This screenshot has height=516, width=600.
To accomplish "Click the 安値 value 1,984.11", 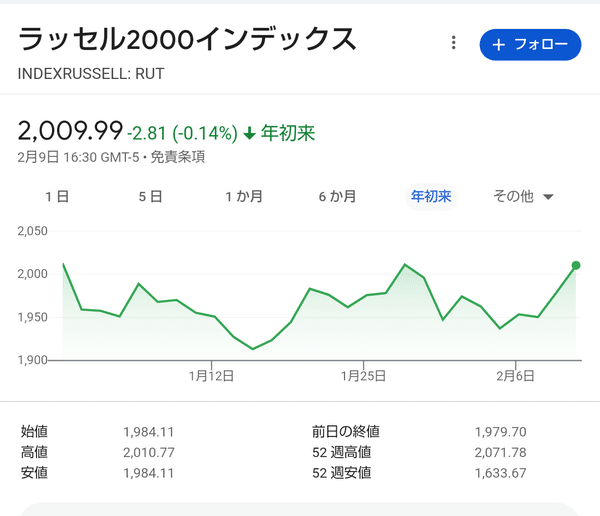I will 148,474.
